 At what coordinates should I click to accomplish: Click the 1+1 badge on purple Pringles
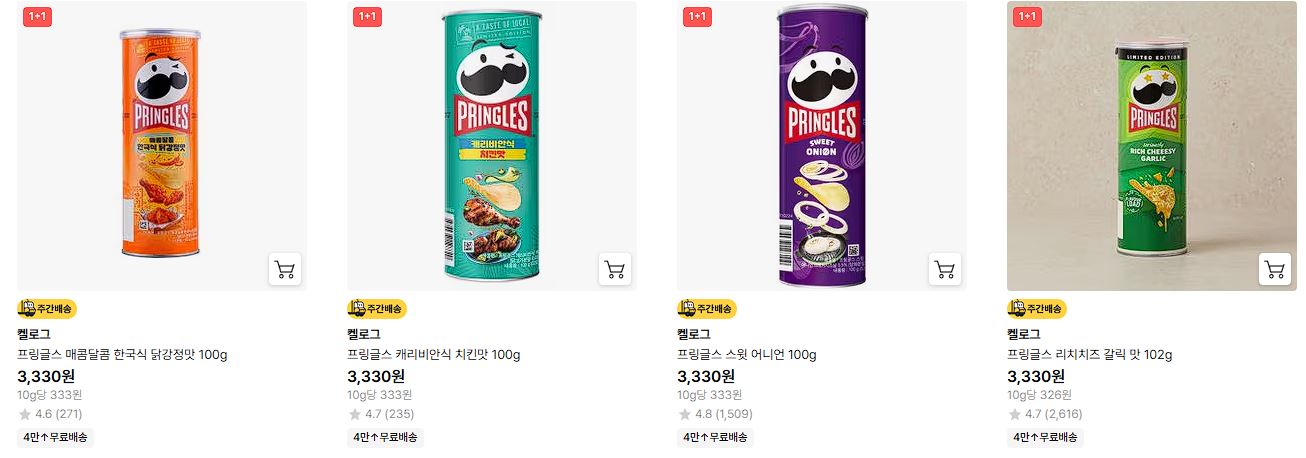(x=697, y=16)
